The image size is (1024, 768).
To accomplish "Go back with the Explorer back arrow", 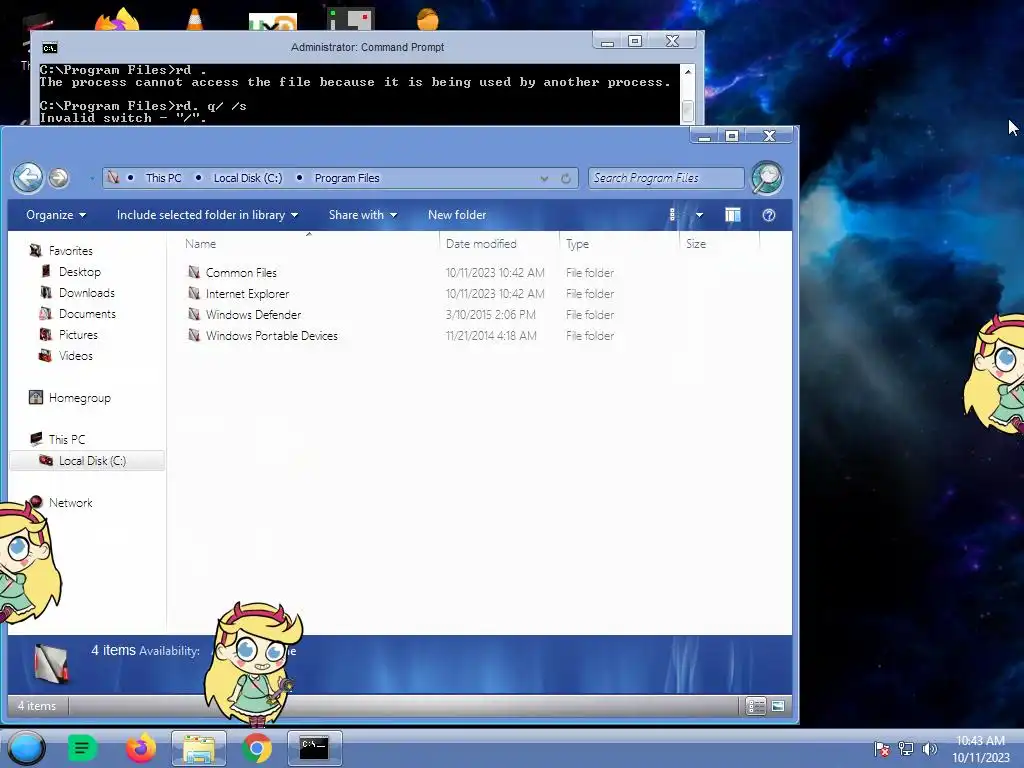I will tap(28, 178).
